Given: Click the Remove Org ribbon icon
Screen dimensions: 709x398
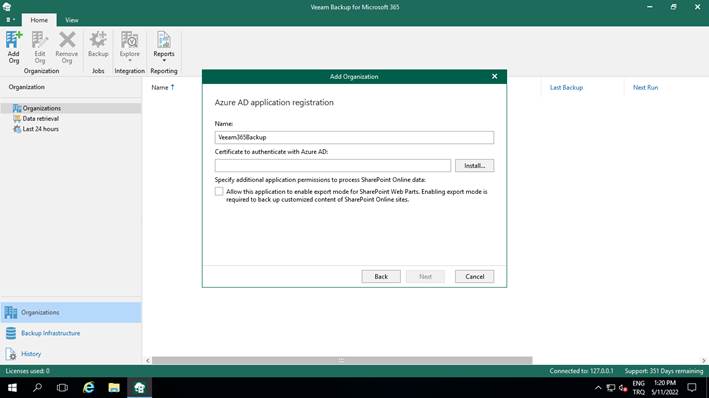Looking at the screenshot, I should [67, 47].
